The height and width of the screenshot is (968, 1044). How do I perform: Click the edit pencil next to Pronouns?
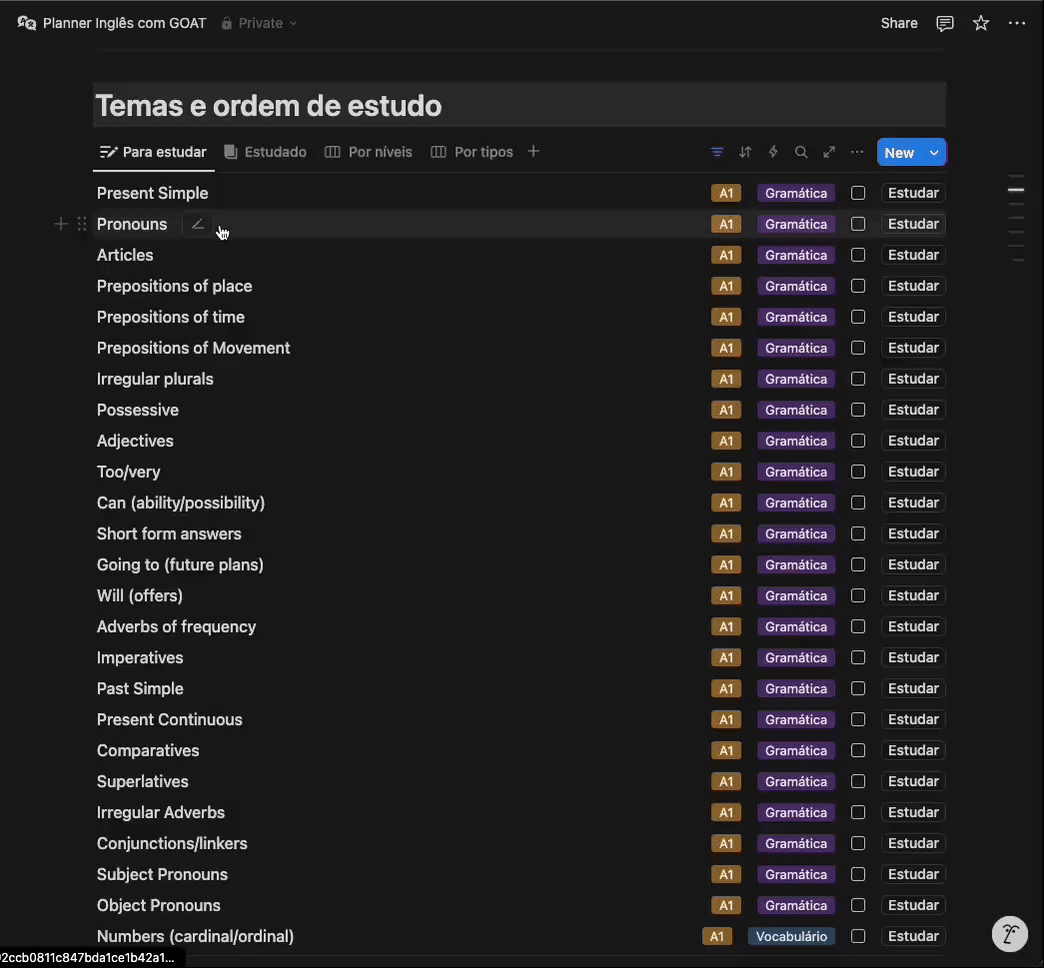coord(198,224)
